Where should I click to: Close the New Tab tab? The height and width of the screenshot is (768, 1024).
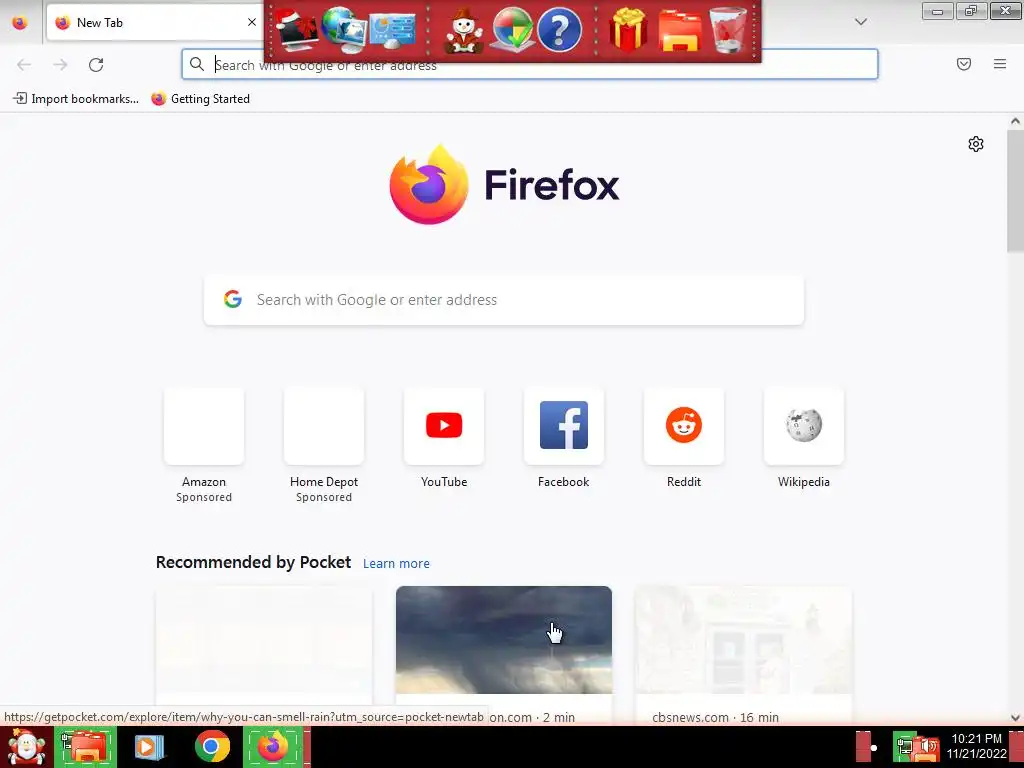[251, 22]
